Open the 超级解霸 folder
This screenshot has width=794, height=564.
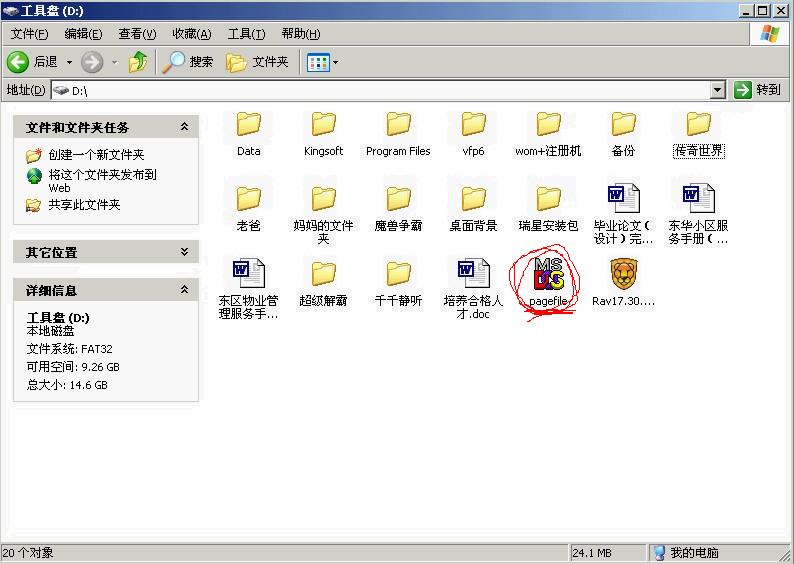coord(323,284)
